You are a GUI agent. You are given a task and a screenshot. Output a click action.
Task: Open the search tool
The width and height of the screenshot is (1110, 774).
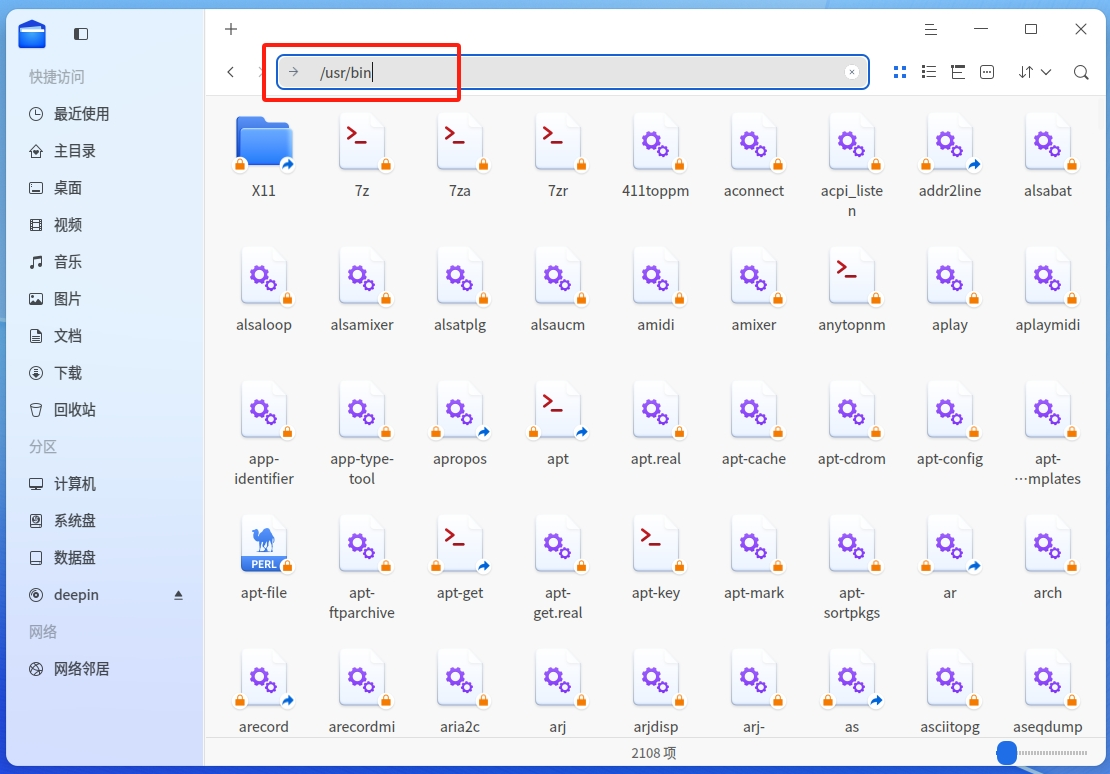[x=1081, y=72]
